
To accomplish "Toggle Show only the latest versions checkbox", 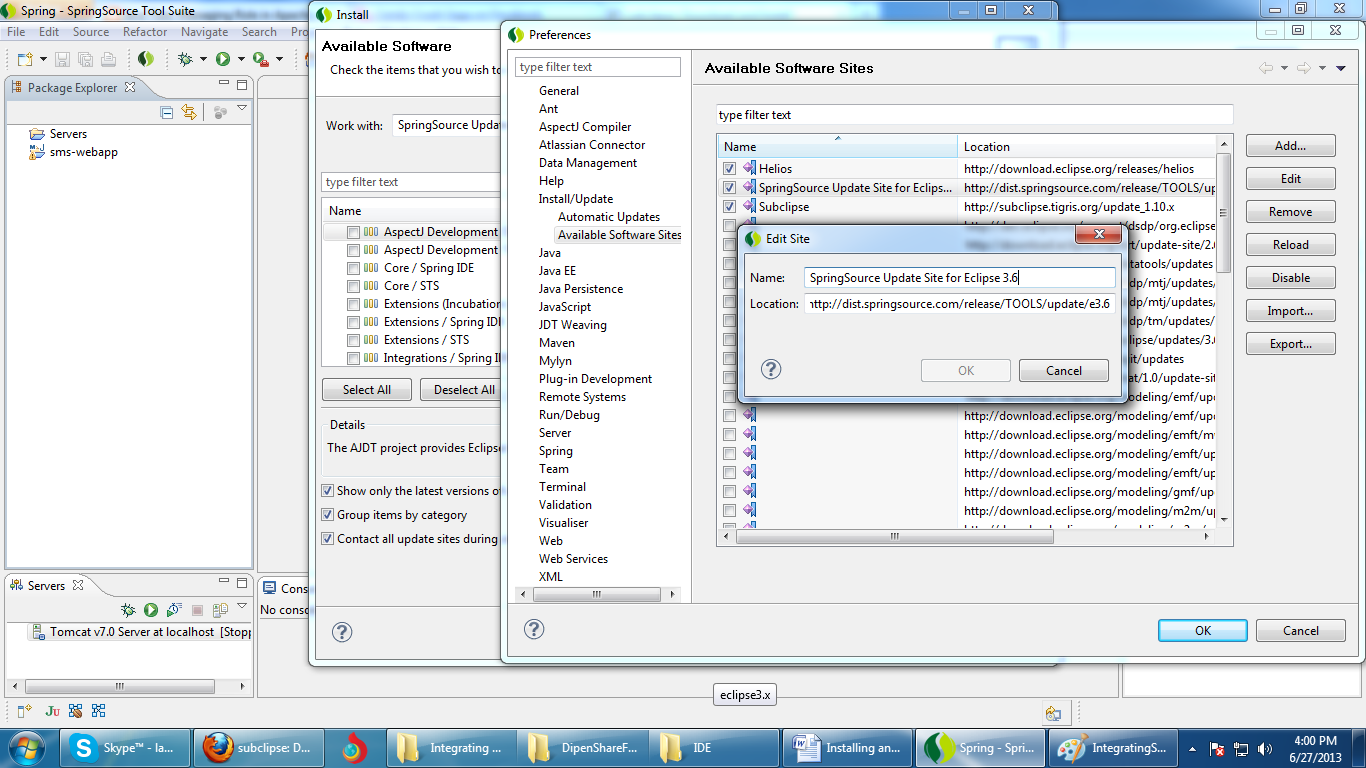I will (328, 491).
